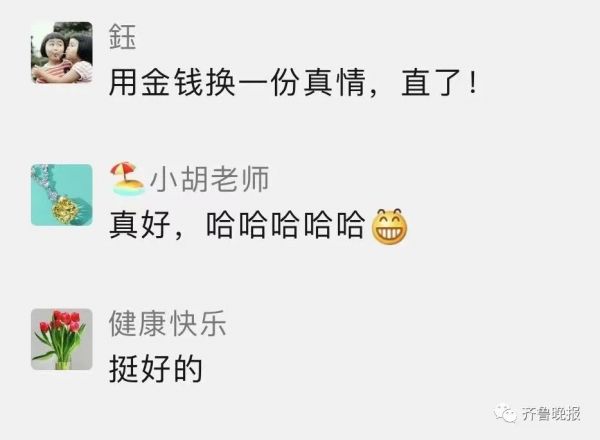Click the 齐鲁晚报 watermark text
The image size is (600, 440).
coord(551,414)
